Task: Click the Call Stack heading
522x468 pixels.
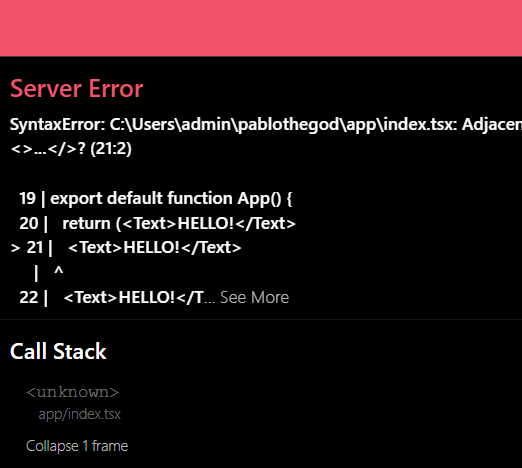Action: (58, 351)
